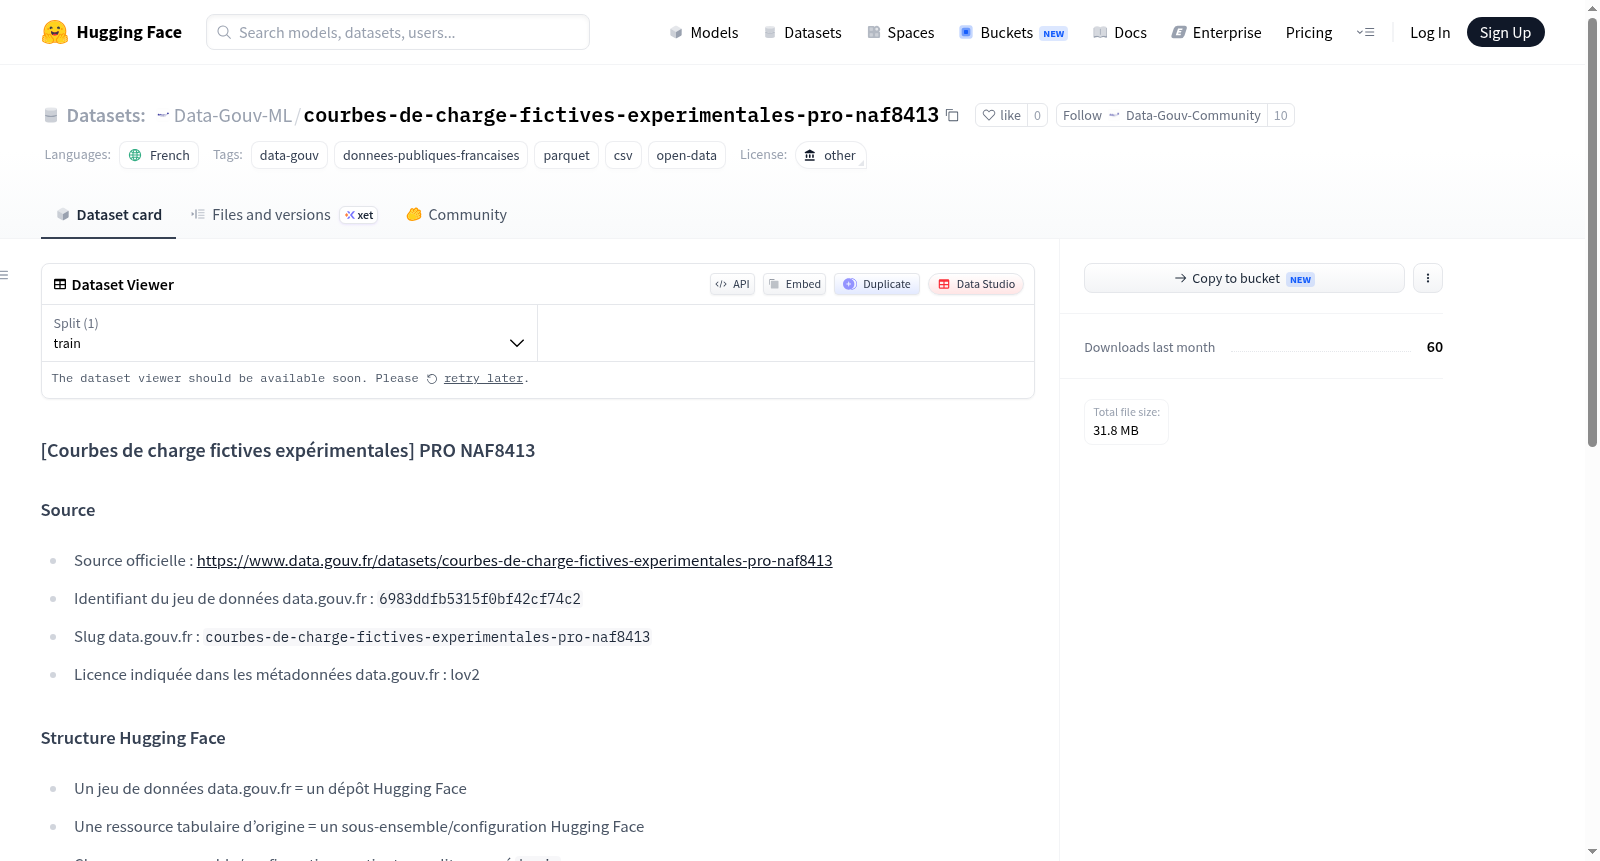Select the license 'other' tag
1600x861 pixels.
[x=830, y=156]
